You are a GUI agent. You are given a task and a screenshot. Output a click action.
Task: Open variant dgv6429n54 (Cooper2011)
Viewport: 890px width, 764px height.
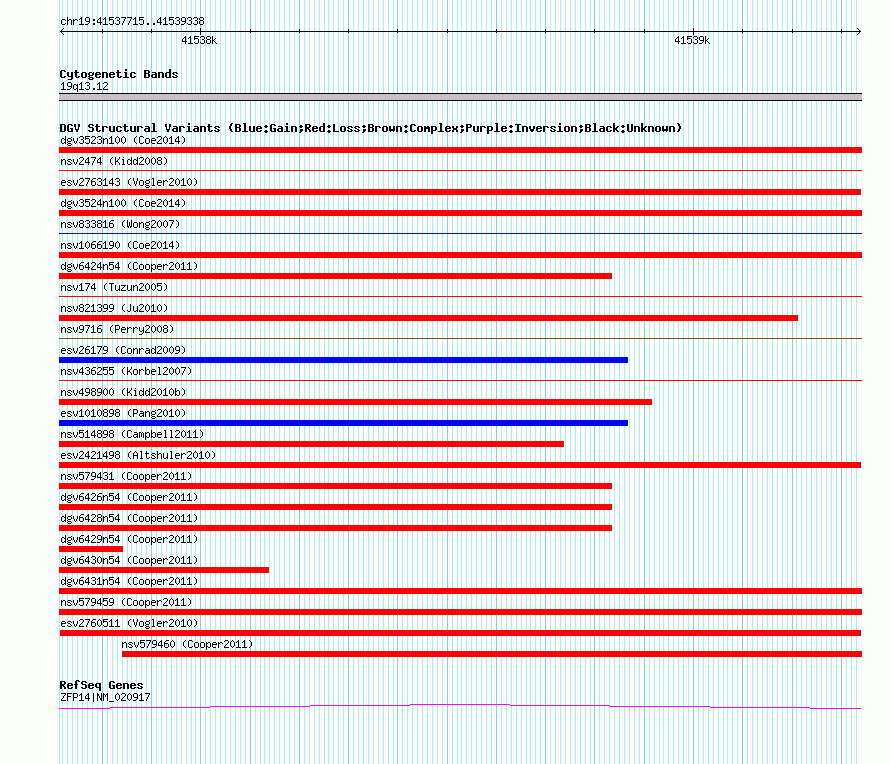coord(129,539)
